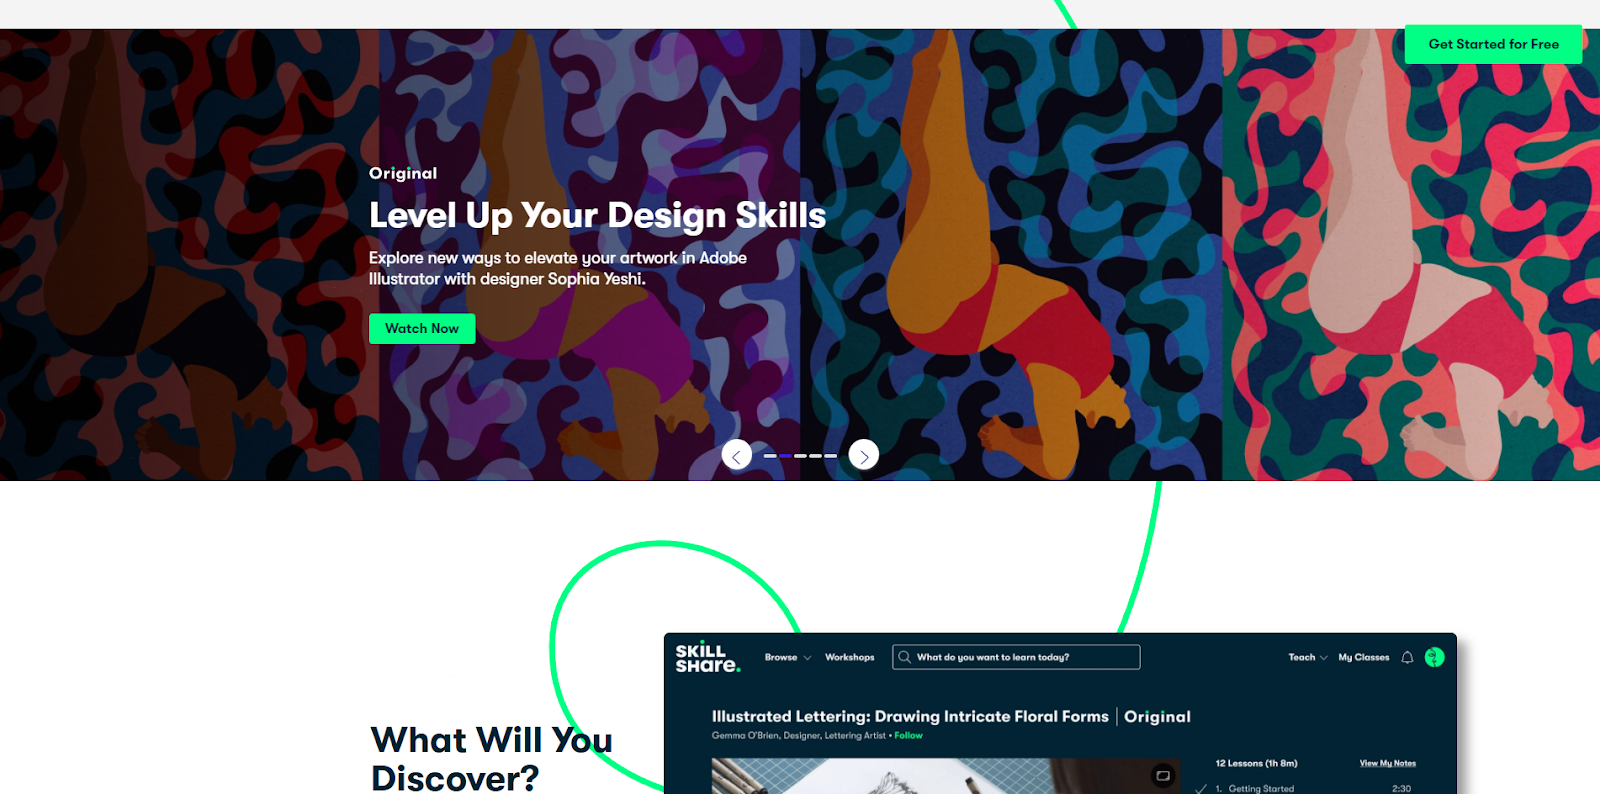Open the View My Notes link

click(1388, 763)
